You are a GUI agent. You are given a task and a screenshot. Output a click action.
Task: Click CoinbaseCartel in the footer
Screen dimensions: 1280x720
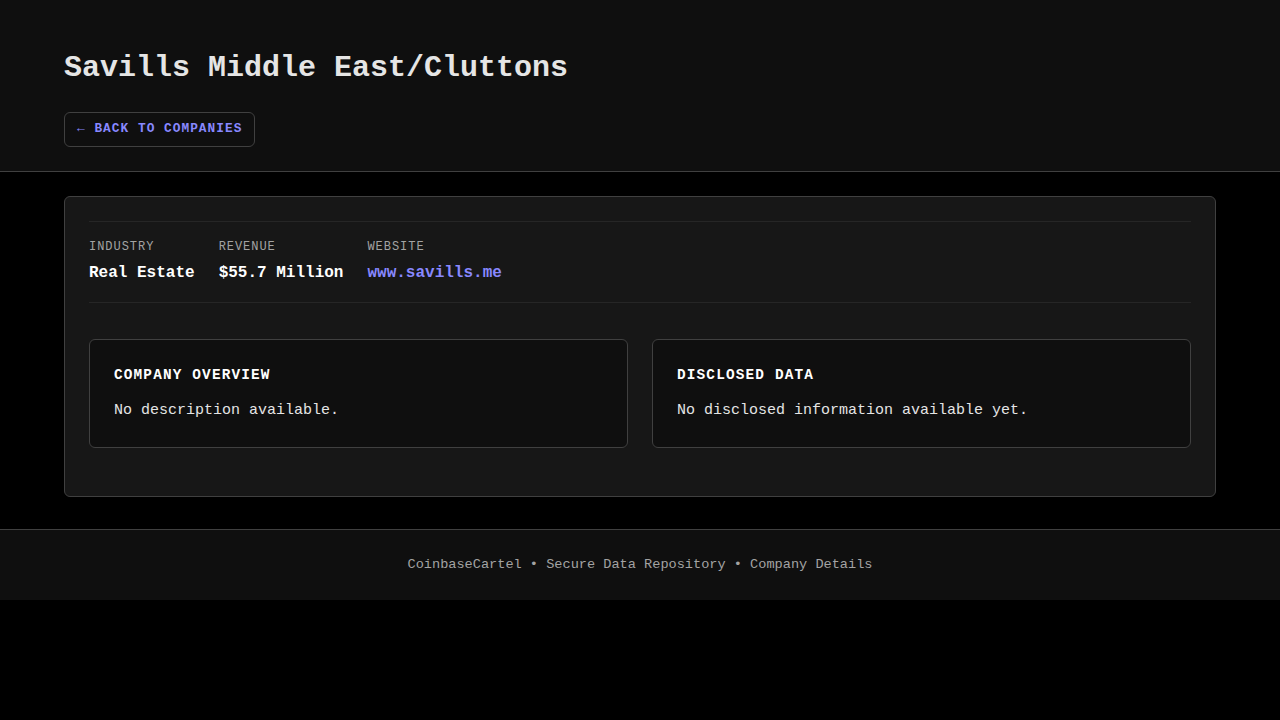click(464, 564)
